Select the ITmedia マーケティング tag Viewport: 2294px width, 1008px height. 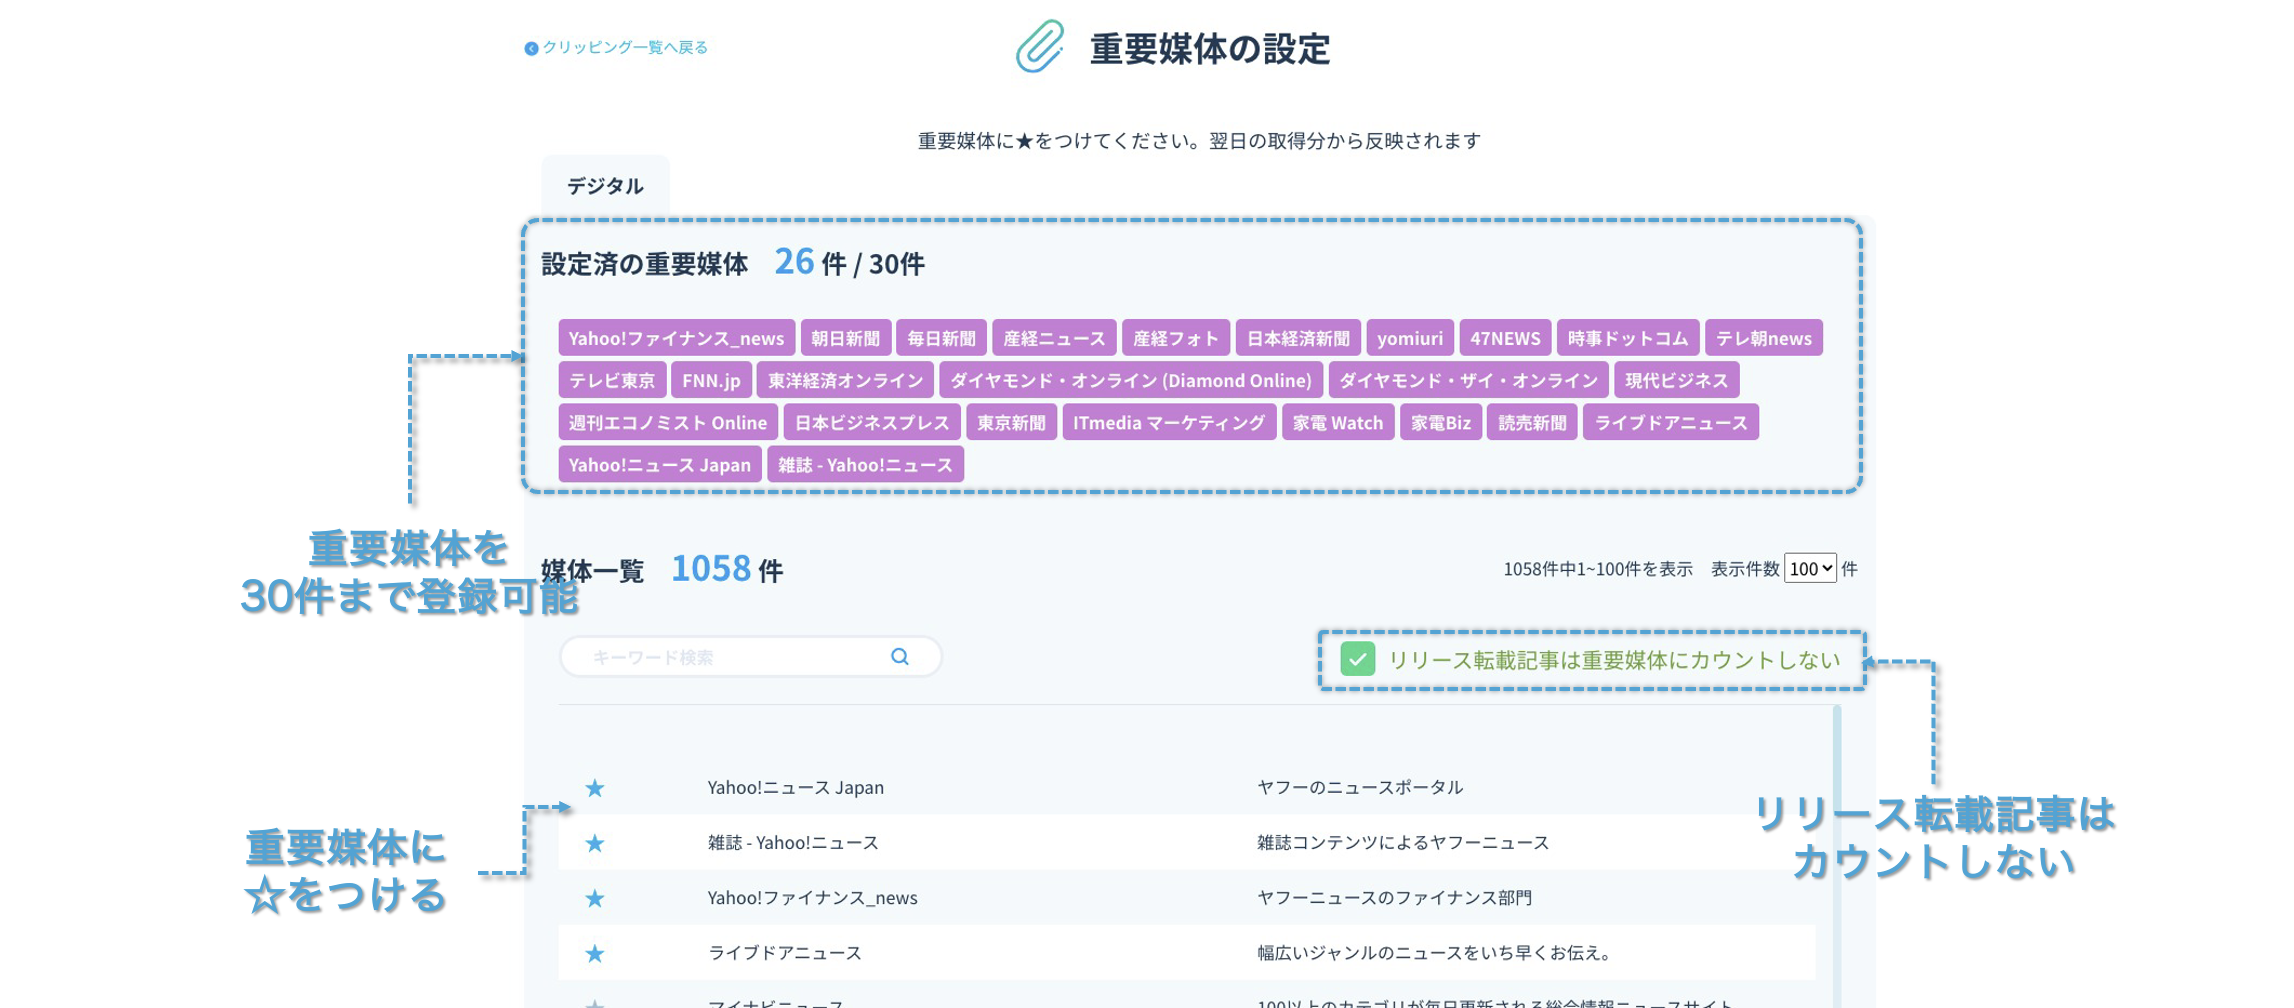click(1168, 422)
